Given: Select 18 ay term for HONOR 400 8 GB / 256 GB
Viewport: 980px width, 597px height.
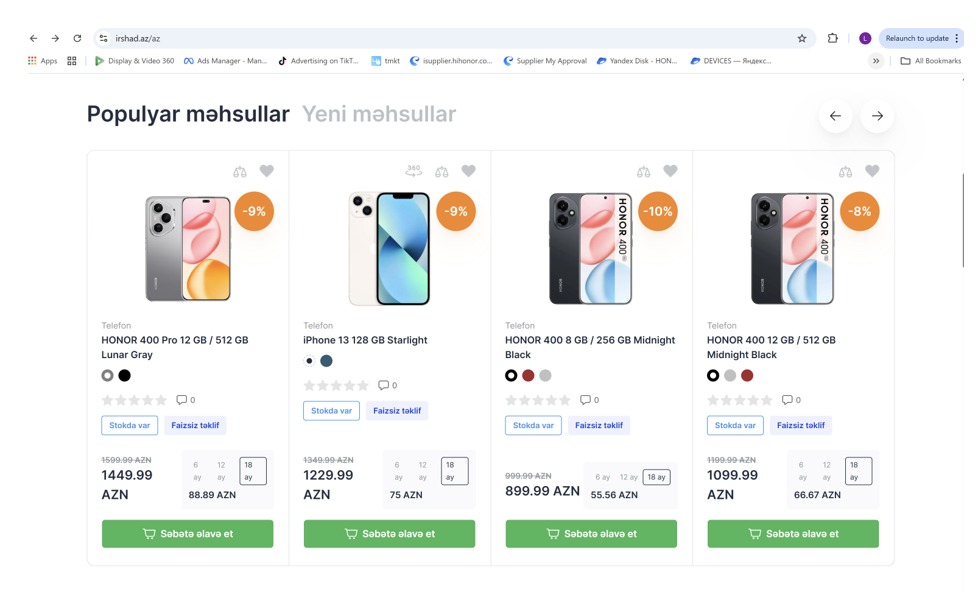Looking at the screenshot, I should click(x=656, y=477).
